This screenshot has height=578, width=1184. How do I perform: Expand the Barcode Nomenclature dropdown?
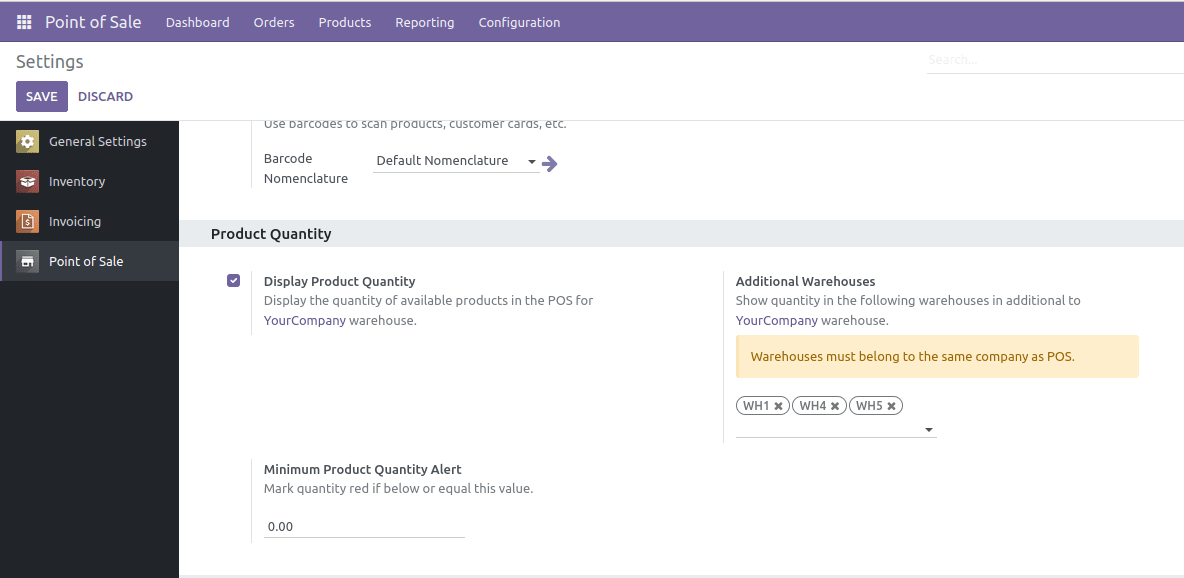531,162
